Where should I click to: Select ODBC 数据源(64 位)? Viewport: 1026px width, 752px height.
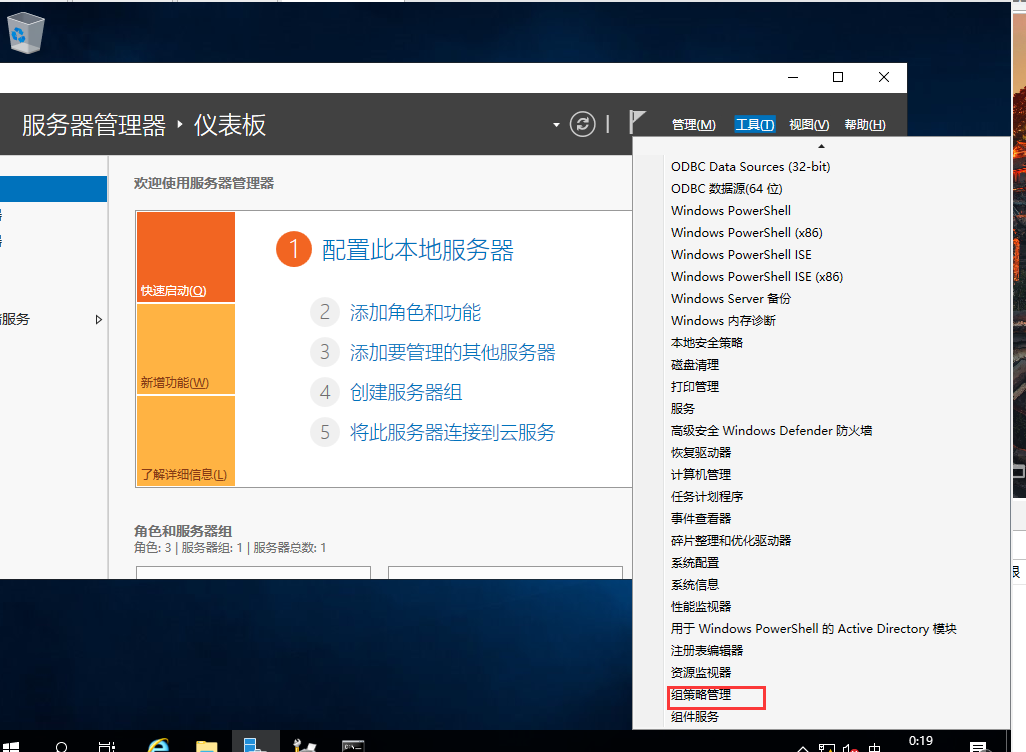point(726,188)
